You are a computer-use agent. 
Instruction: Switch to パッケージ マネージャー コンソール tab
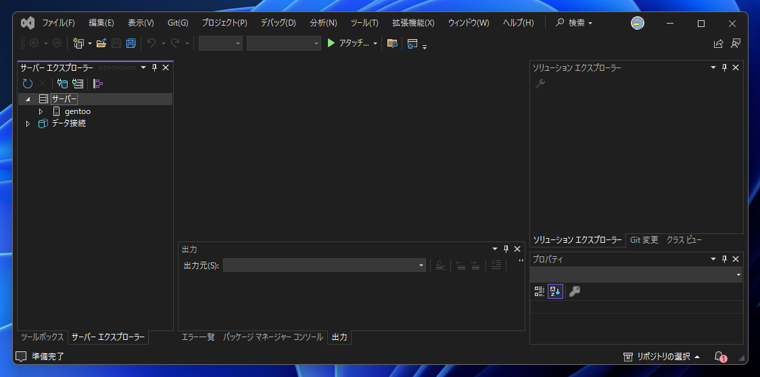(273, 337)
